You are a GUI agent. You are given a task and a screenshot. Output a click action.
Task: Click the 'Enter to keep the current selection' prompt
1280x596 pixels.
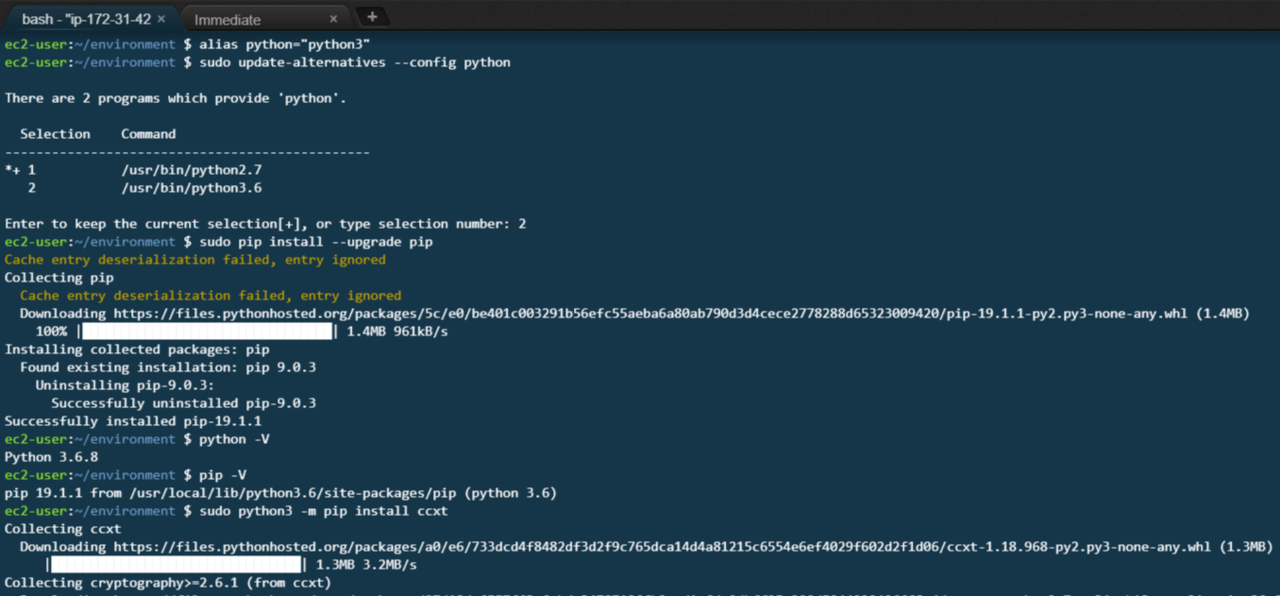265,224
